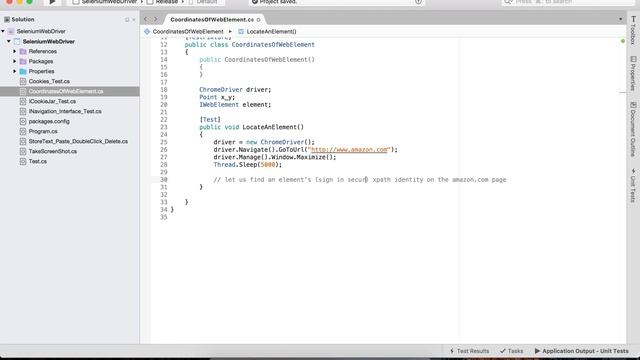Run the project with the play button
The image size is (640, 360).
pyautogui.click(x=52, y=2)
